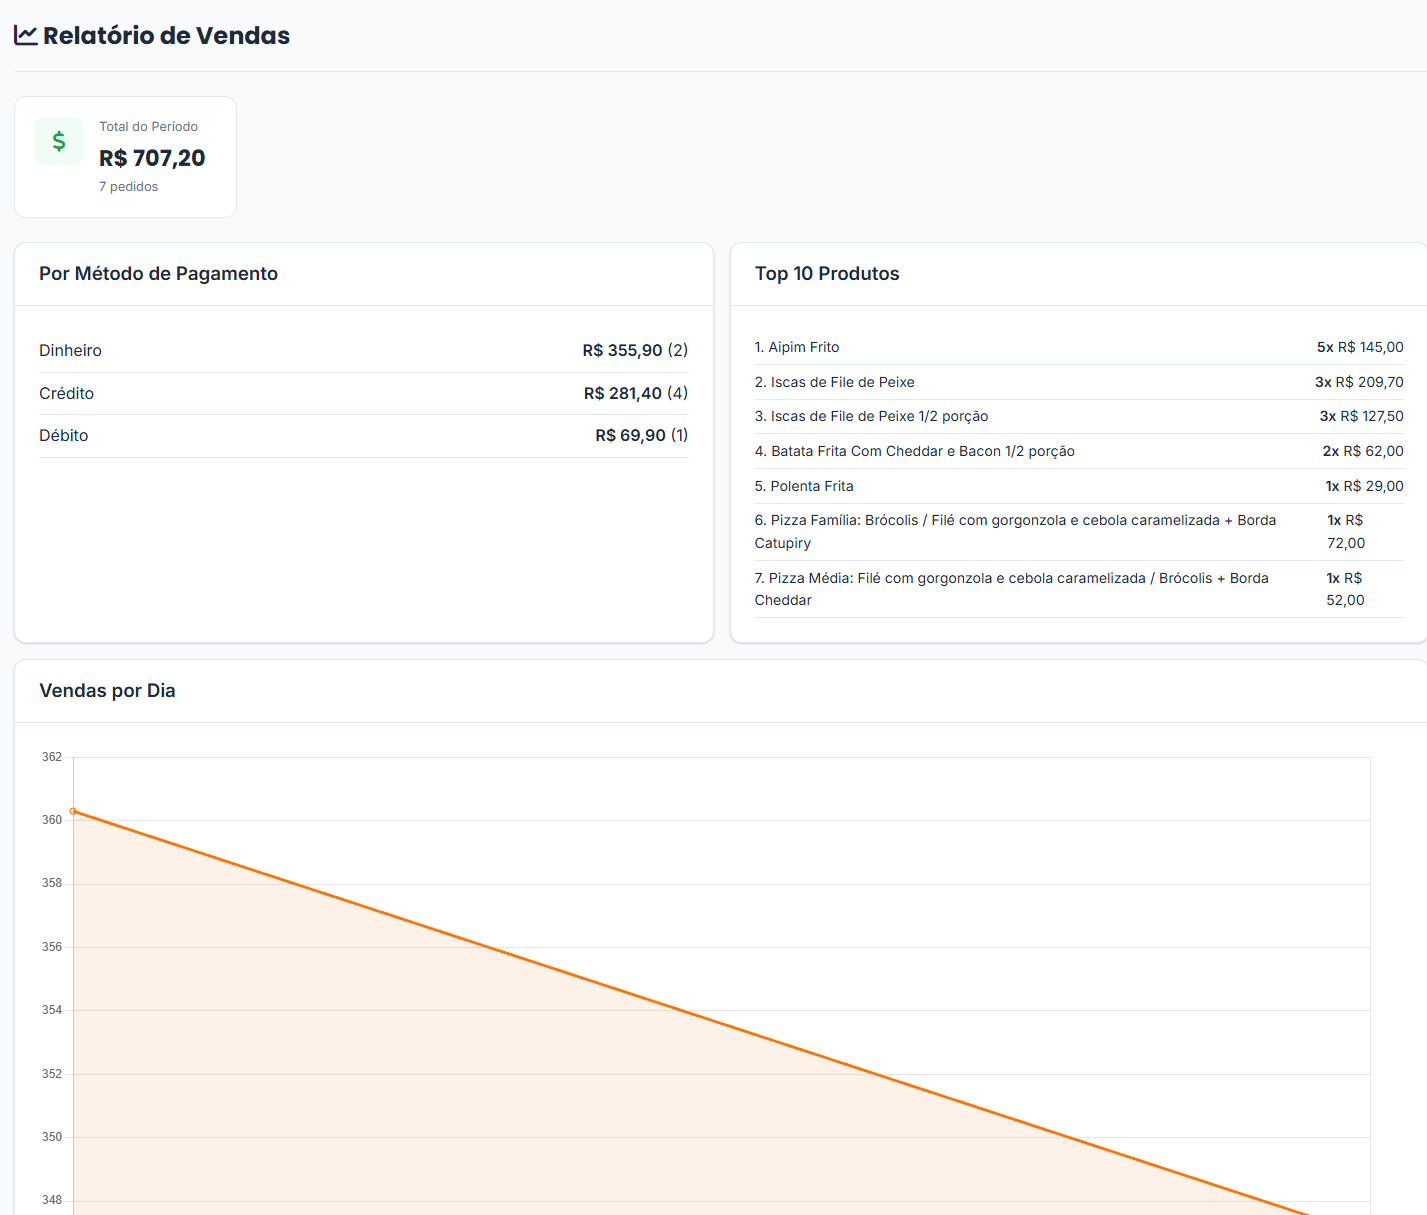The width and height of the screenshot is (1427, 1215).
Task: Click the "Por Método de Pagamento" heading
Action: tap(158, 274)
